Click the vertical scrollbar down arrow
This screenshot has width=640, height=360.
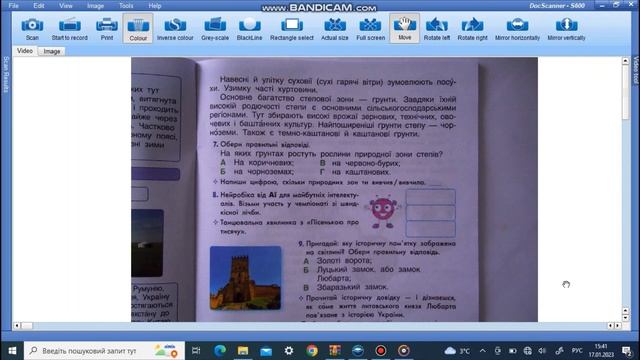(625, 318)
